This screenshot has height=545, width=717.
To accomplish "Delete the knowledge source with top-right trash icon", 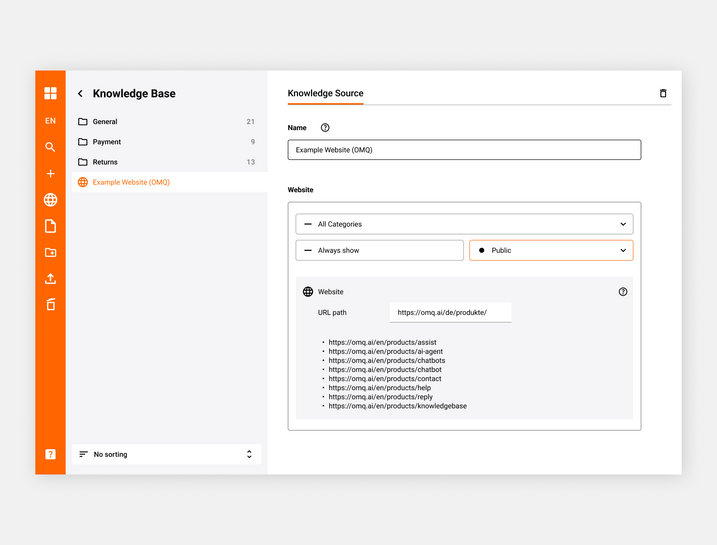I will tap(663, 93).
